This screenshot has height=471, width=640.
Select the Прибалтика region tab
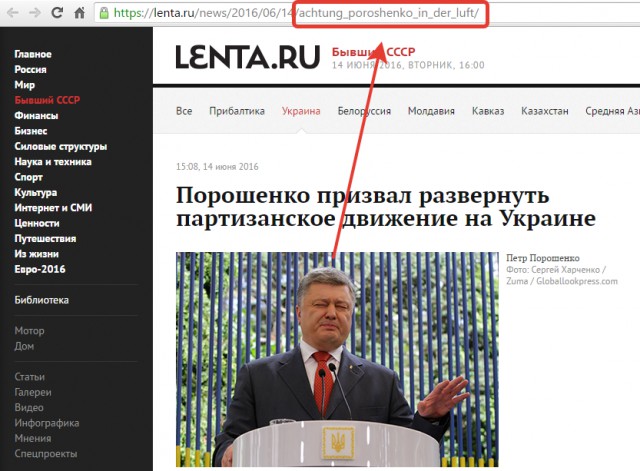coord(237,111)
